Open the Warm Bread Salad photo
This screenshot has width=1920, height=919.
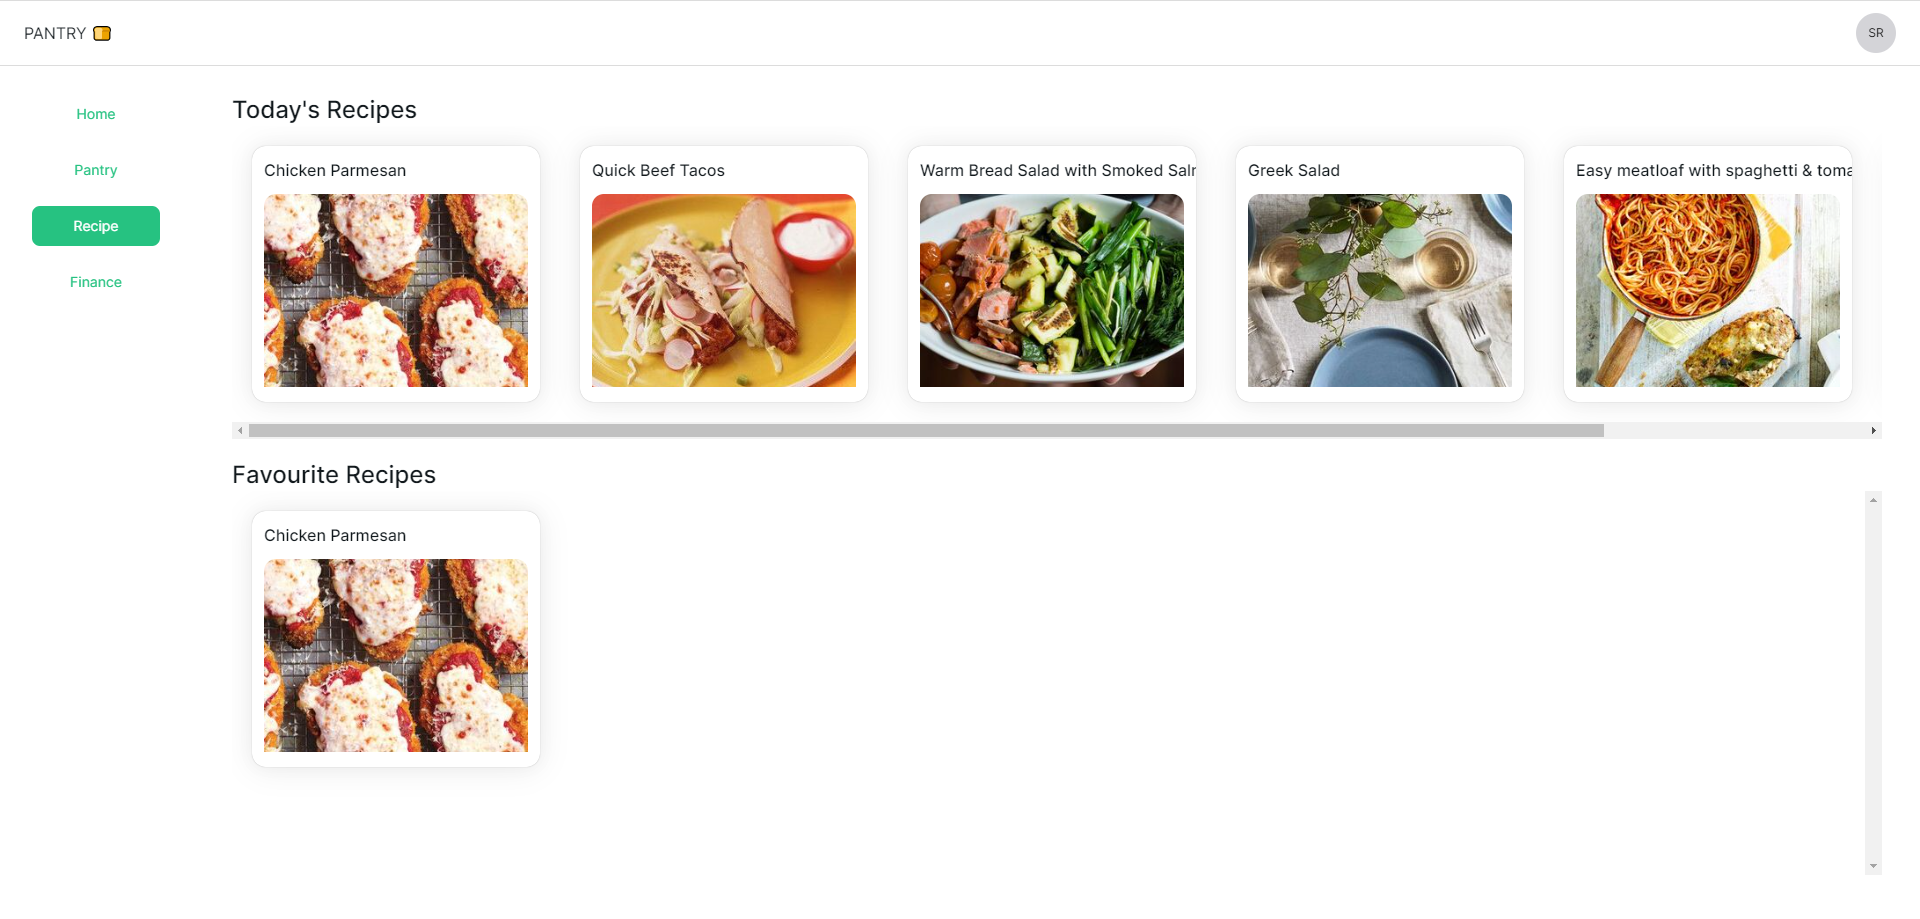1052,290
